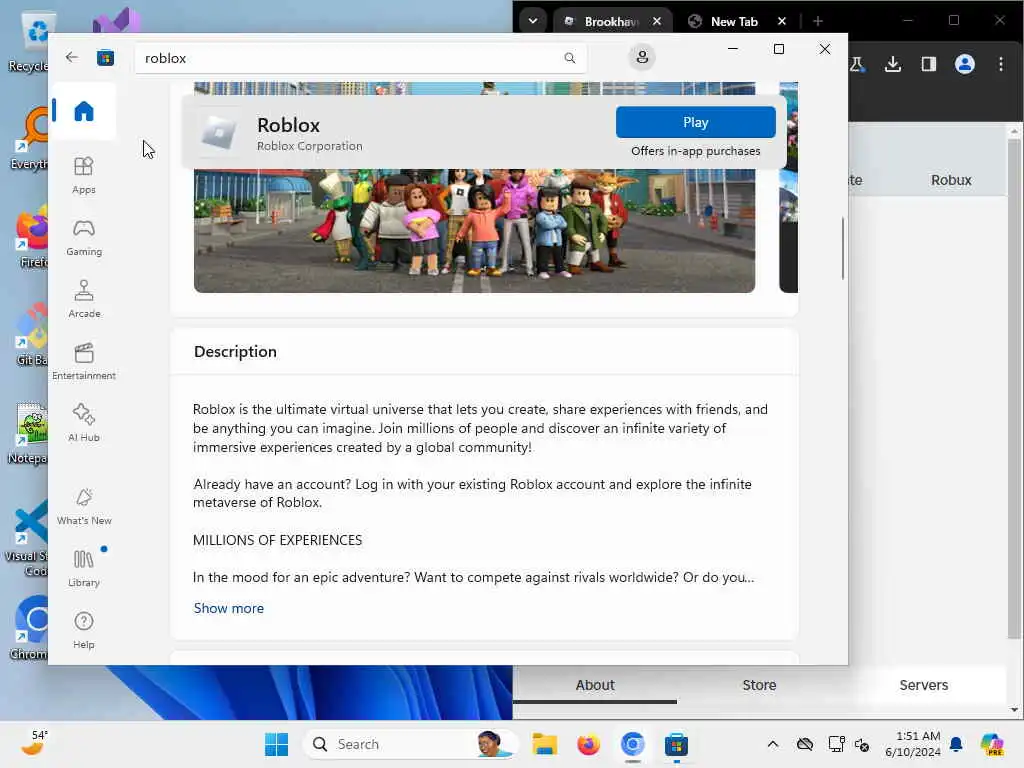Open File Explorer from the taskbar
The width and height of the screenshot is (1024, 768).
(544, 744)
